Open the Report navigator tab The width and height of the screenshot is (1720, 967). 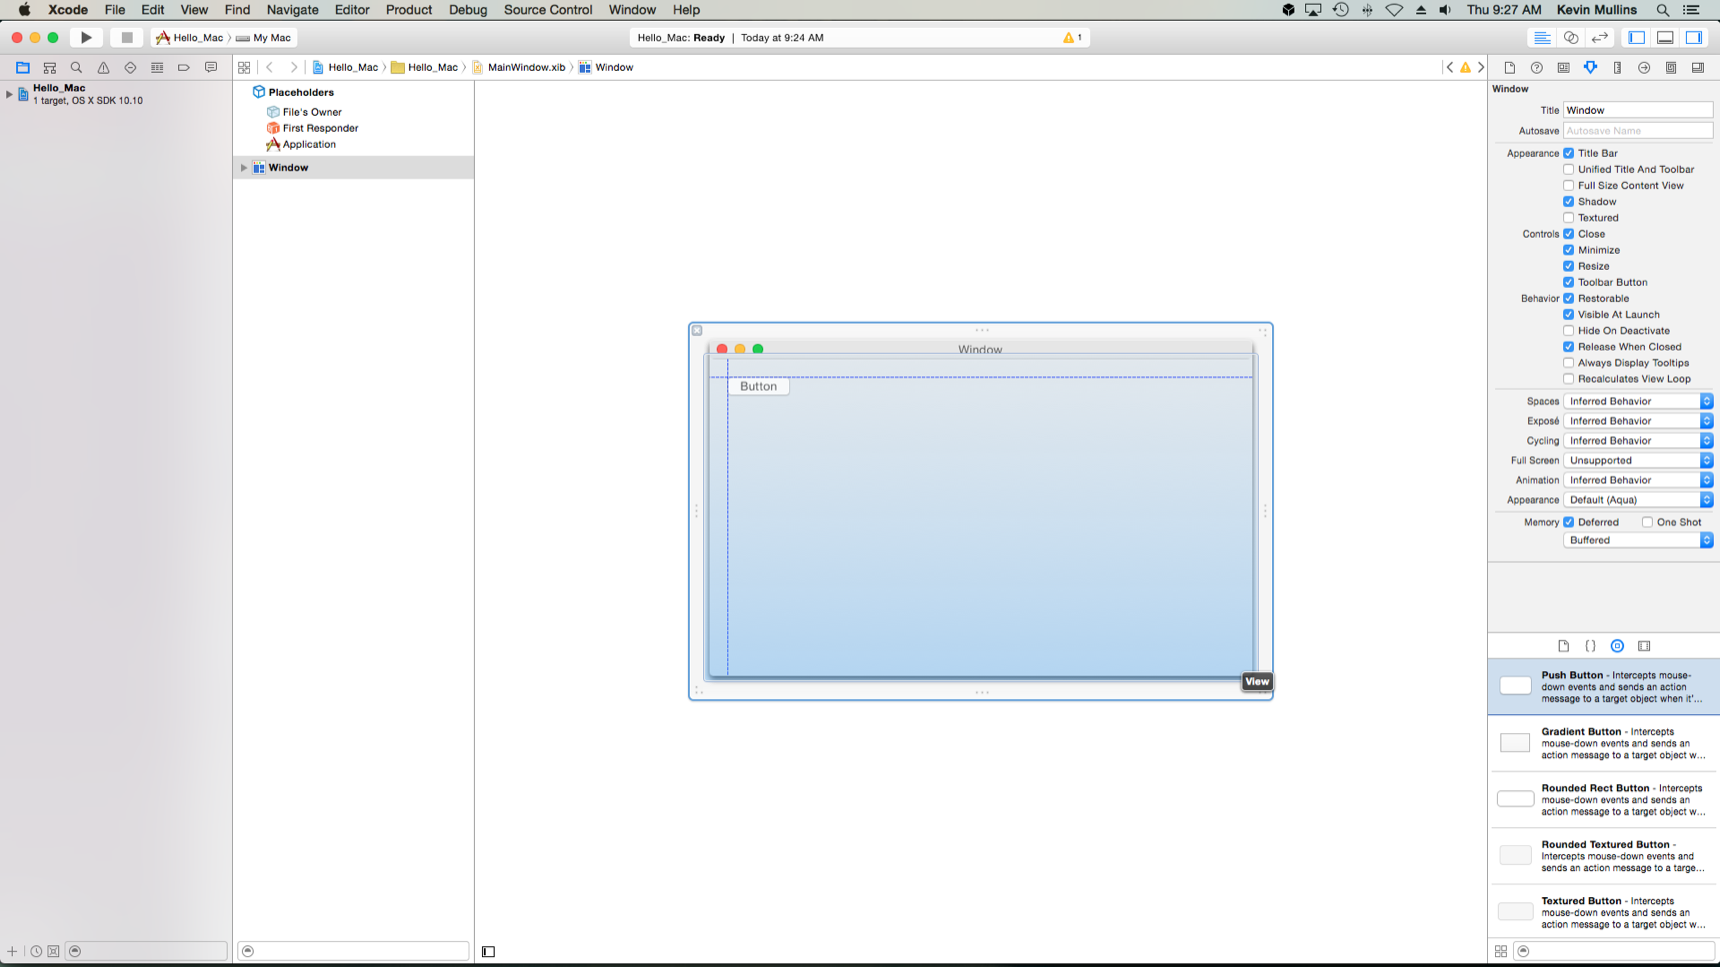tap(211, 68)
